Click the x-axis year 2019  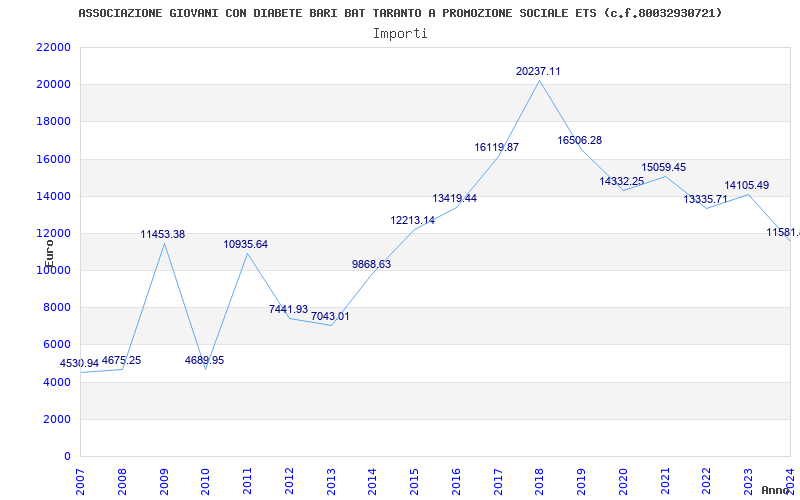582,481
